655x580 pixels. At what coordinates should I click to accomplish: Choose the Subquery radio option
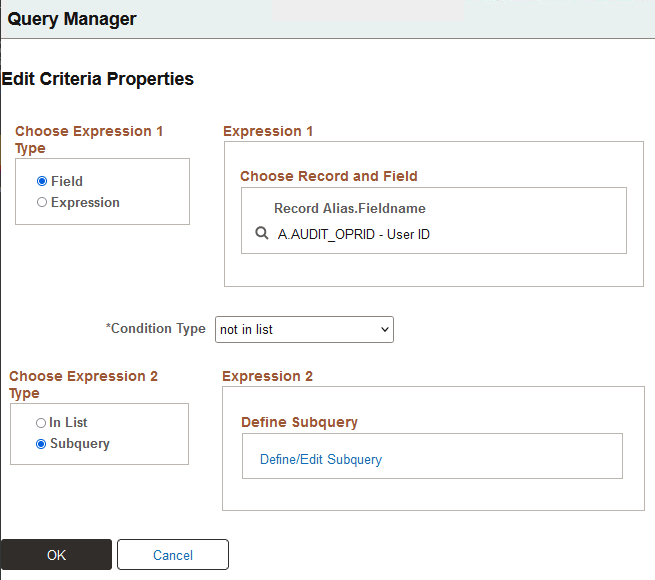pyautogui.click(x=41, y=444)
